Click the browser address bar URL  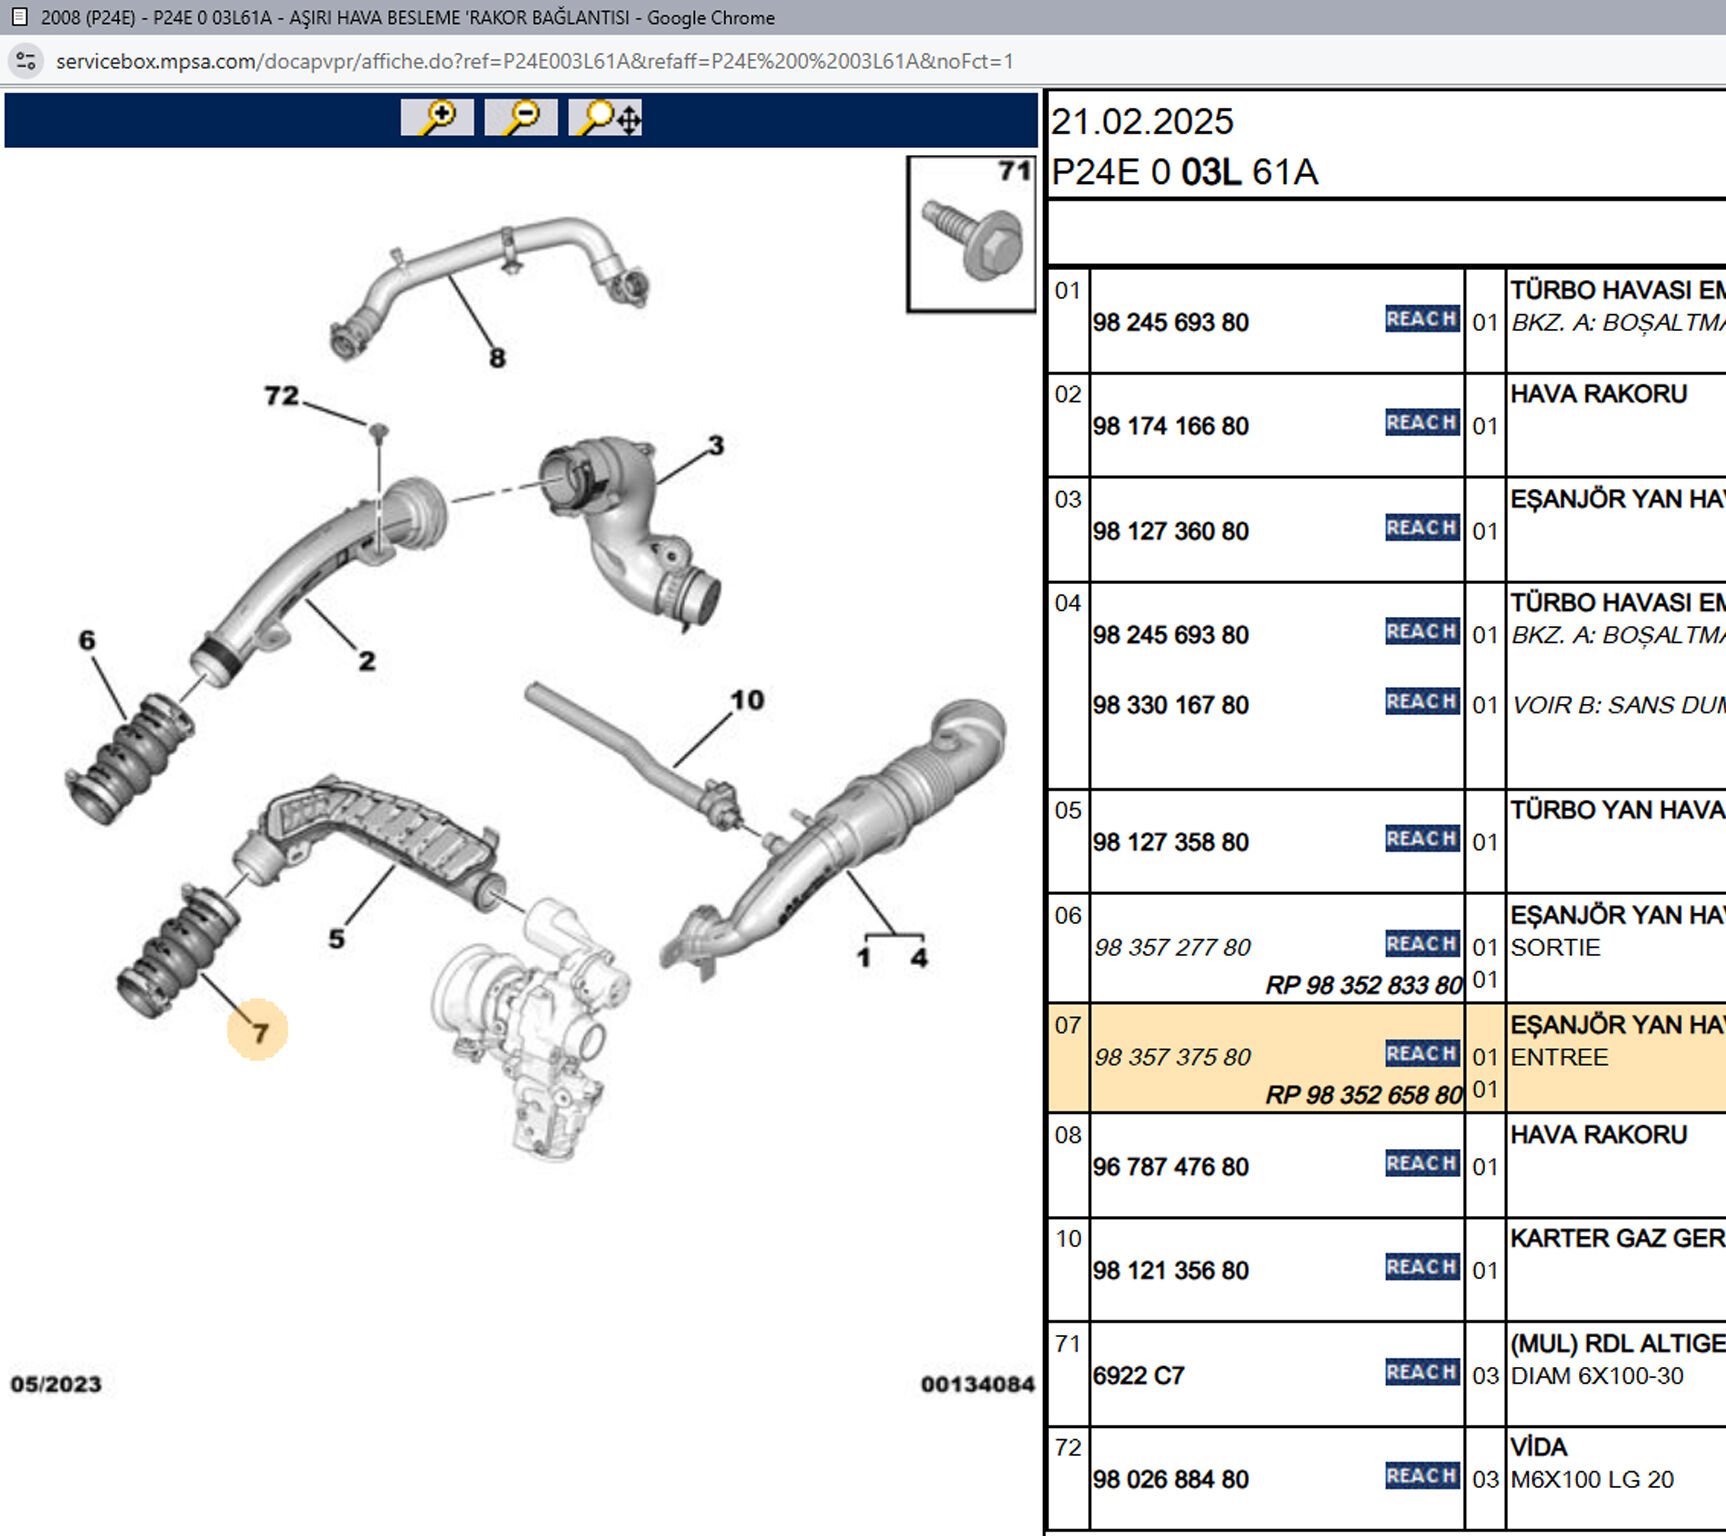point(534,61)
